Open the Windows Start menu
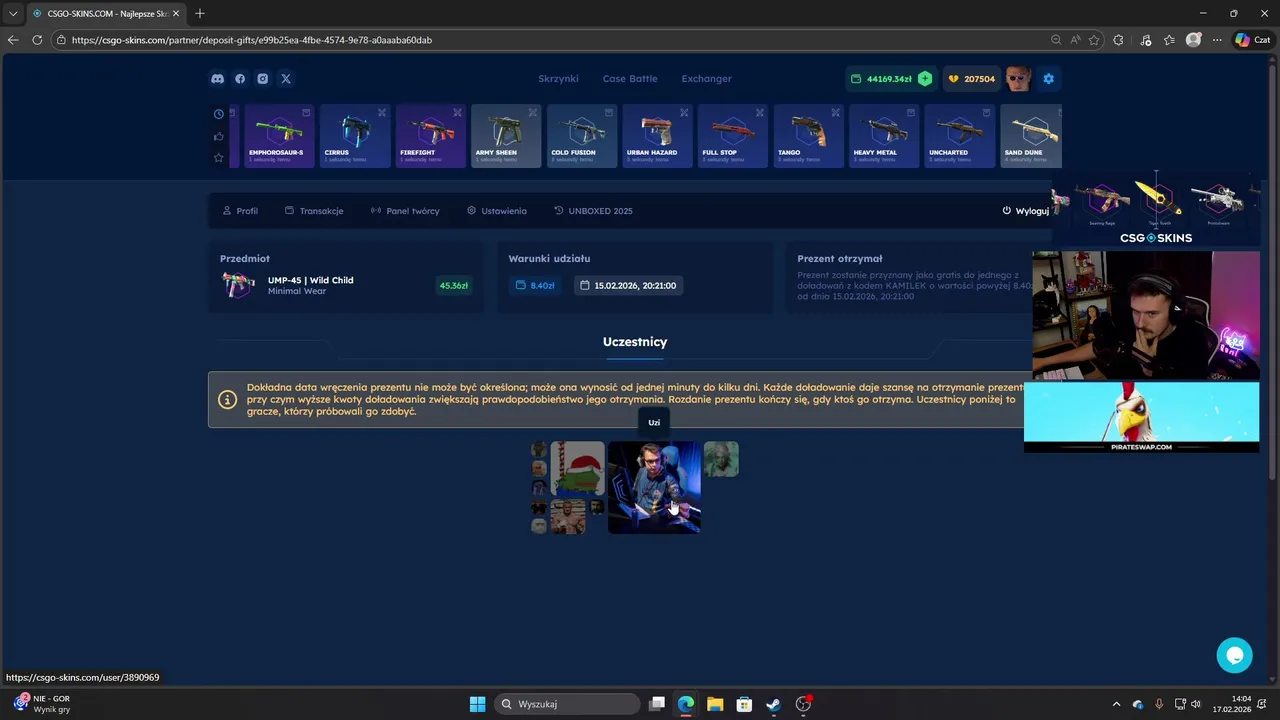This screenshot has height=720, width=1280. click(477, 704)
